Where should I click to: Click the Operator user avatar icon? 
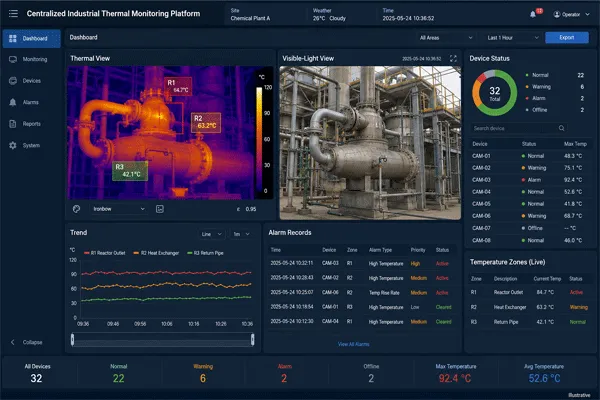pyautogui.click(x=557, y=15)
